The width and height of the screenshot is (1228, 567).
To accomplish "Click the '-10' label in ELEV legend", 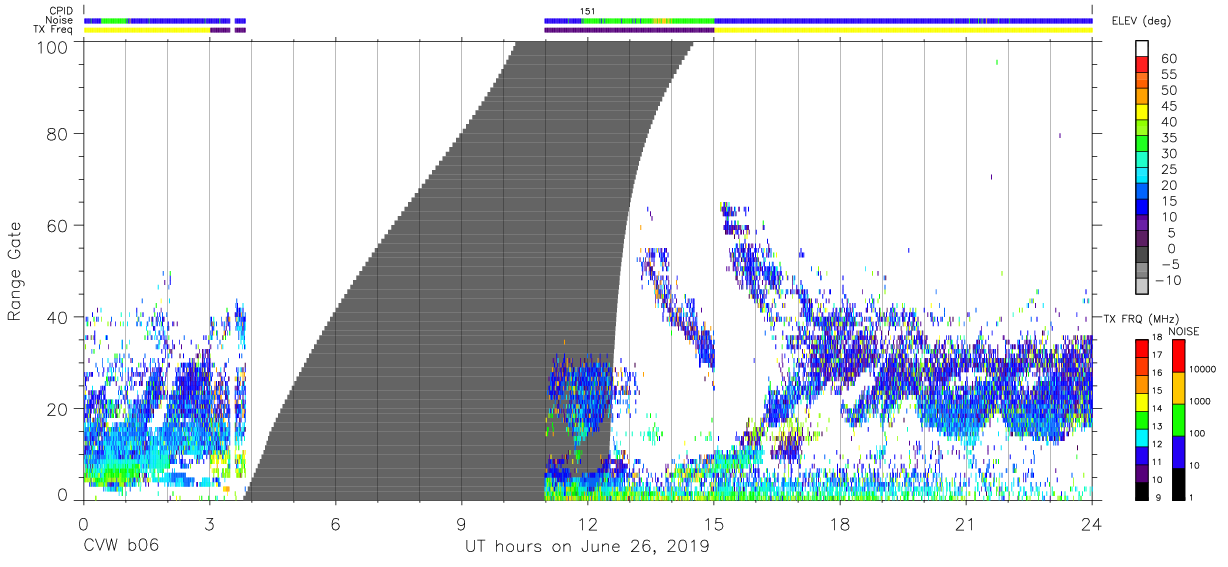I will point(1168,280).
